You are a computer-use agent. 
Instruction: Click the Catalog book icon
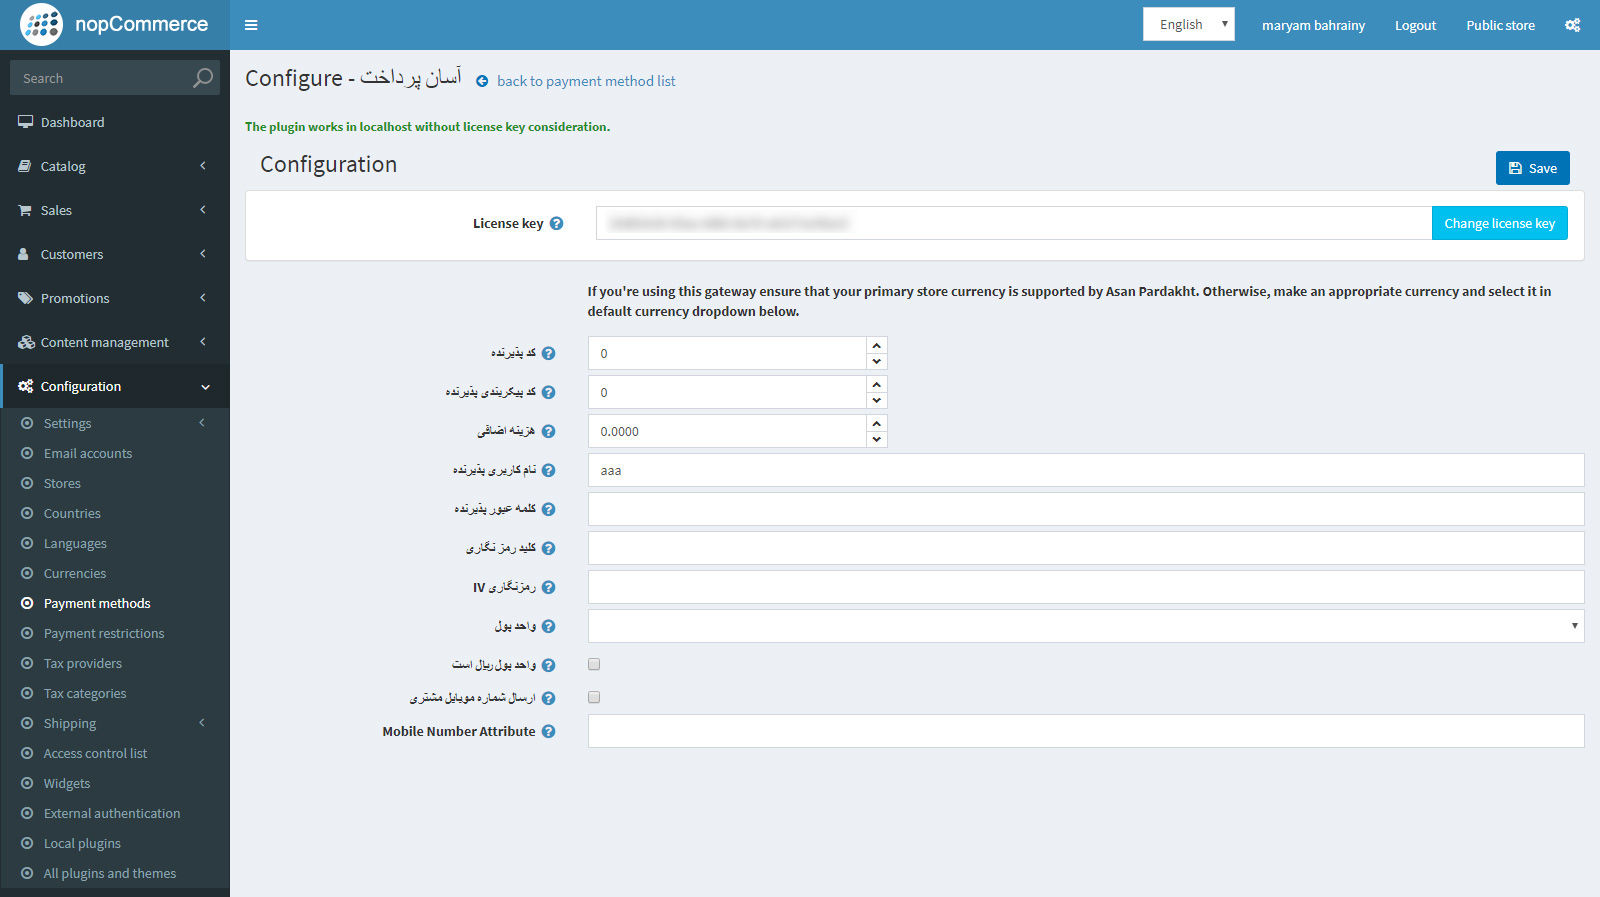point(25,166)
